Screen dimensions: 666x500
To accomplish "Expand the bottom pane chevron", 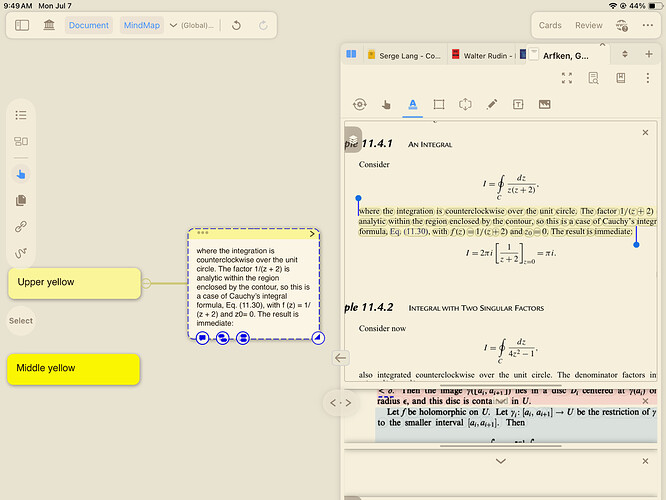I will (x=501, y=461).
